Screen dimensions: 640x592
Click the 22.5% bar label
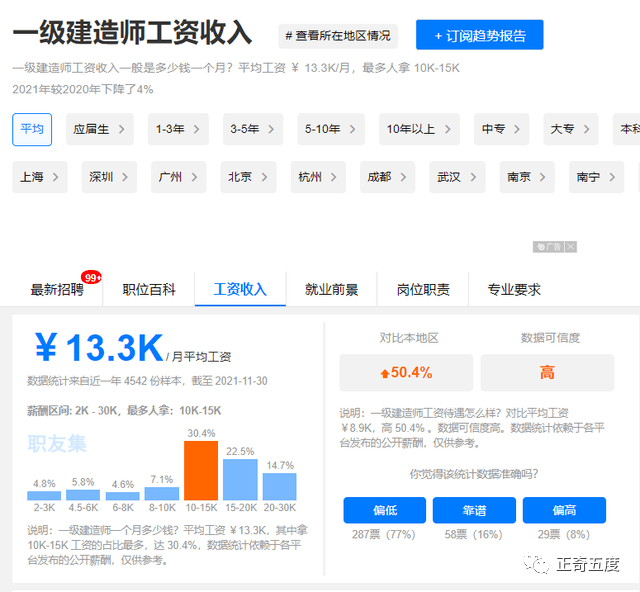point(240,451)
